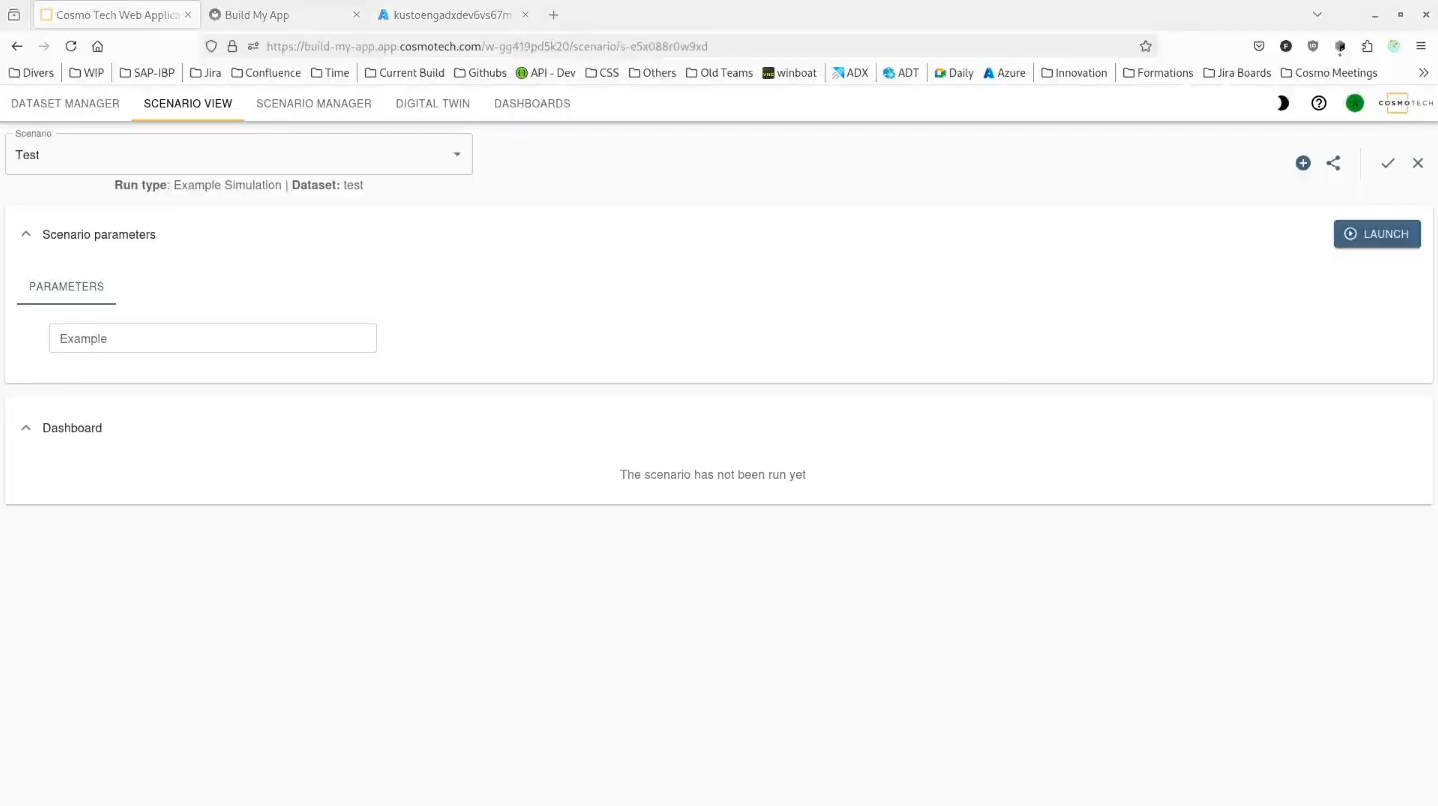This screenshot has height=806, width=1438.
Task: Go to the Digital Twin tab
Action: click(x=432, y=104)
